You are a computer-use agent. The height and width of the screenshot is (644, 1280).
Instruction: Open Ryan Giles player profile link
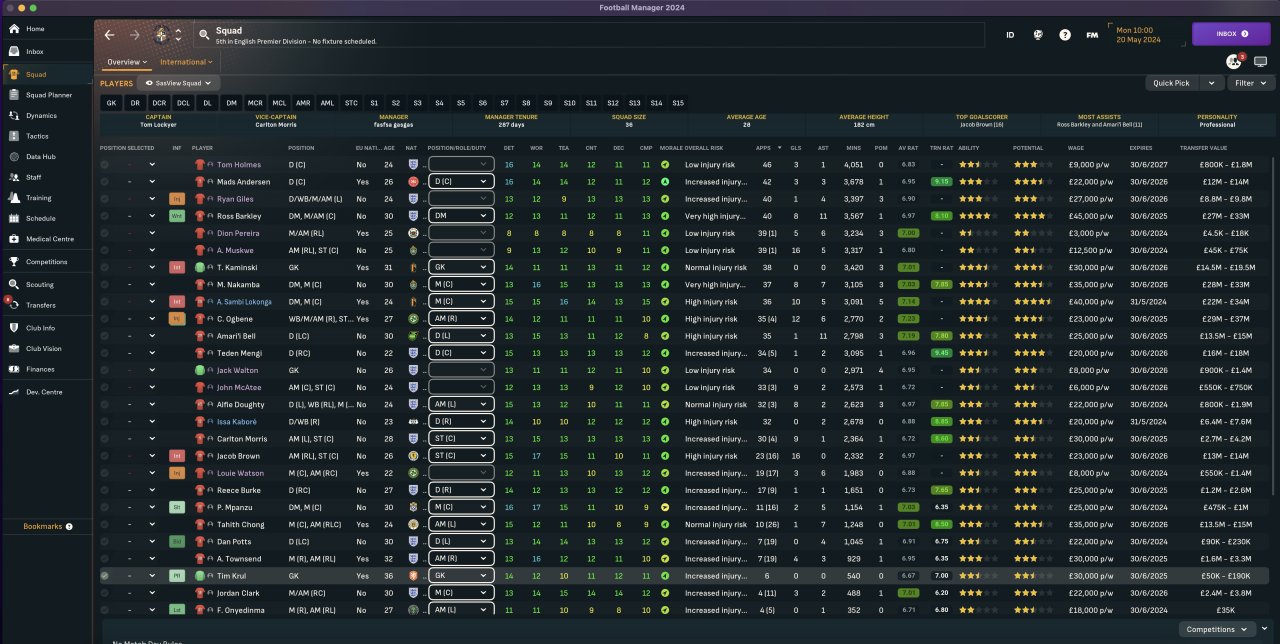pyautogui.click(x=235, y=199)
